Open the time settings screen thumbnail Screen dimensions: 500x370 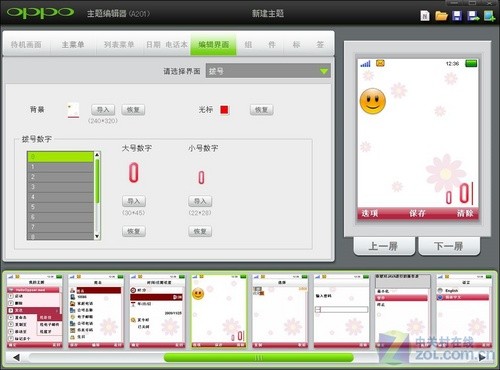[x=157, y=311]
